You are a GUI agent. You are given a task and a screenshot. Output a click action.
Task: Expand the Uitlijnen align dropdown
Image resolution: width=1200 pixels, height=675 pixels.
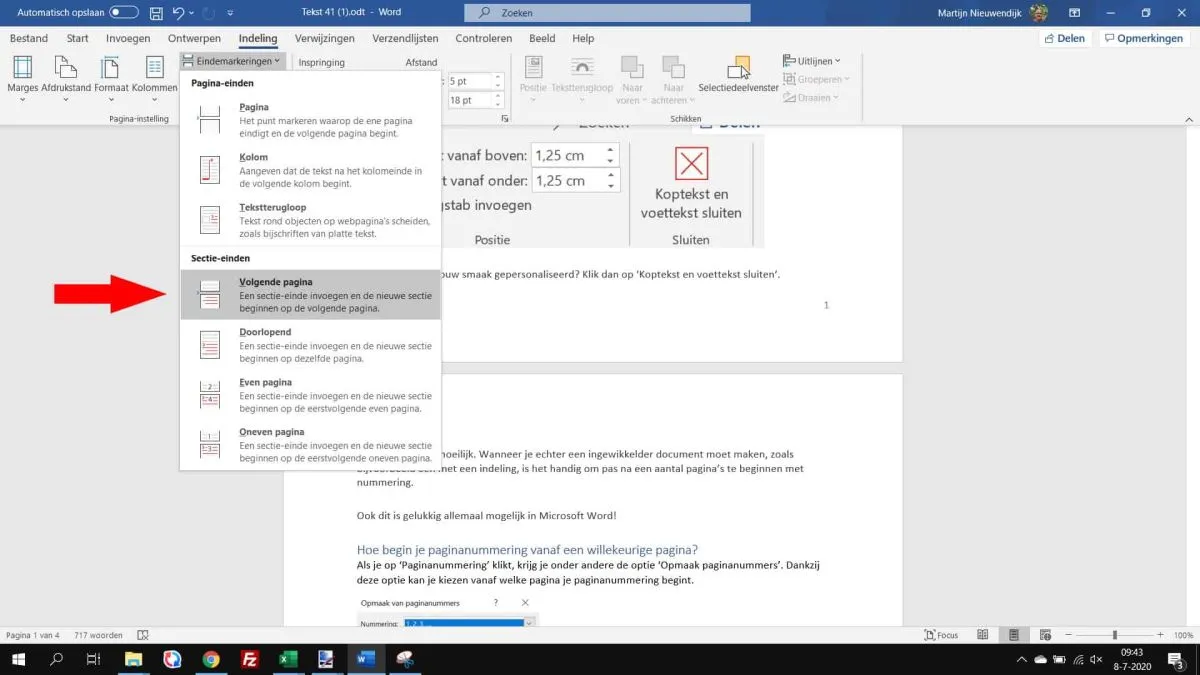click(x=811, y=61)
